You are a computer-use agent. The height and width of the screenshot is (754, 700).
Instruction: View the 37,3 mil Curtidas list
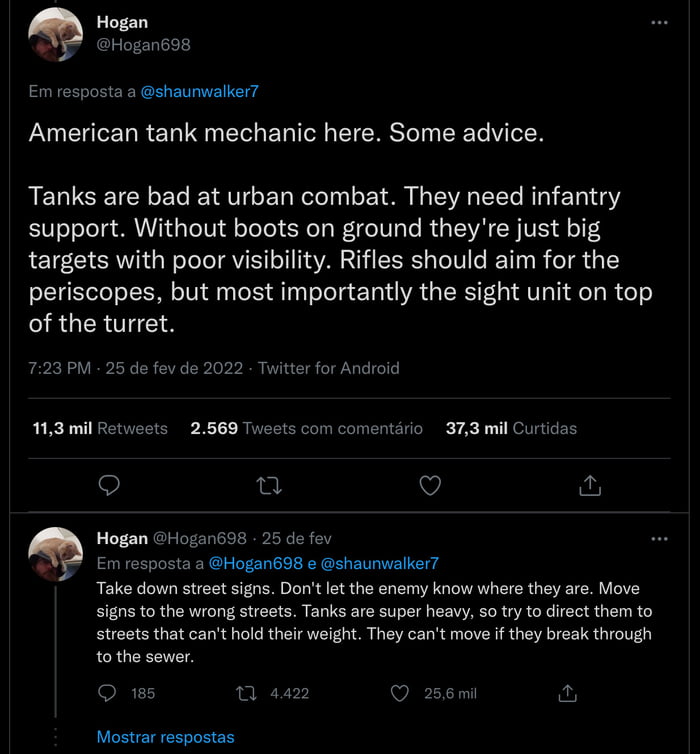(511, 428)
